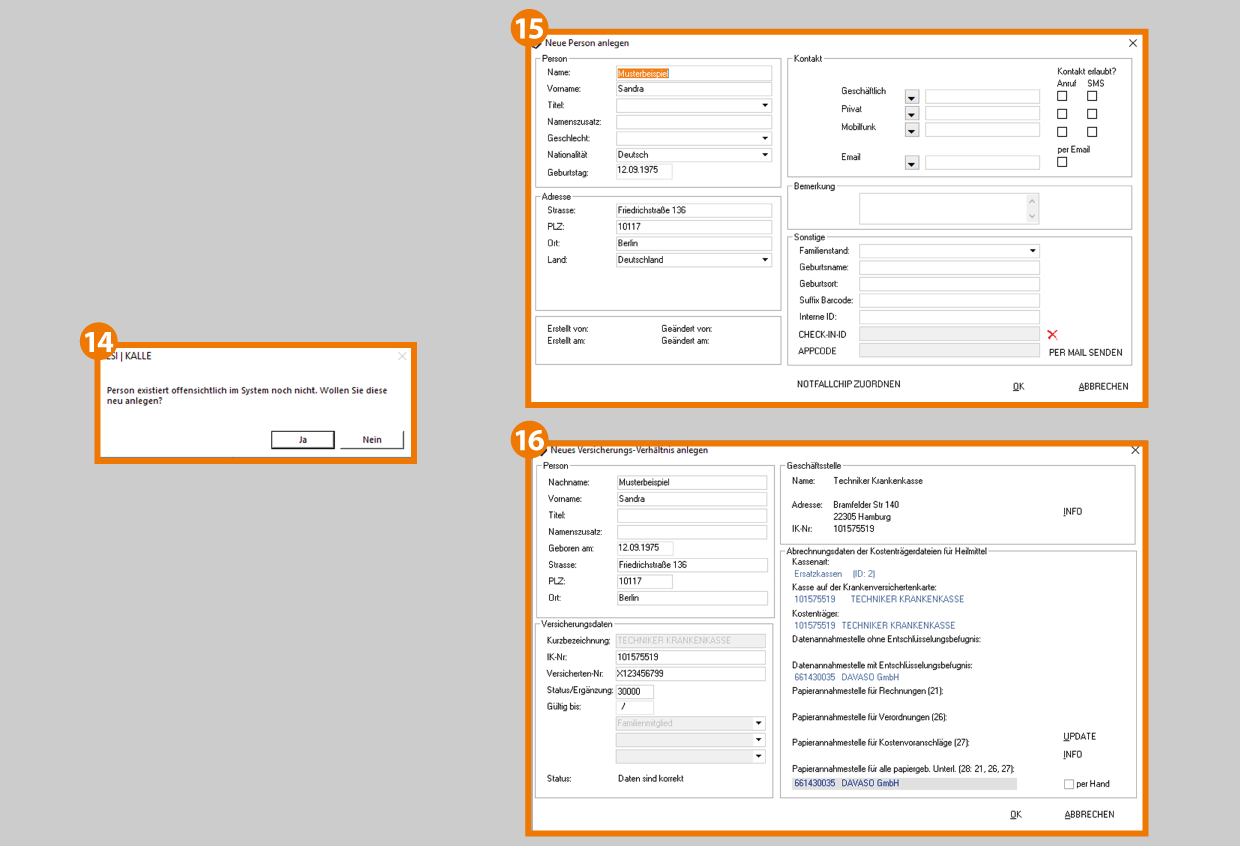Screen dimensions: 1240x846
Task: Click PER MAIL SENDEN next to APPCODE
Action: pyautogui.click(x=1085, y=352)
